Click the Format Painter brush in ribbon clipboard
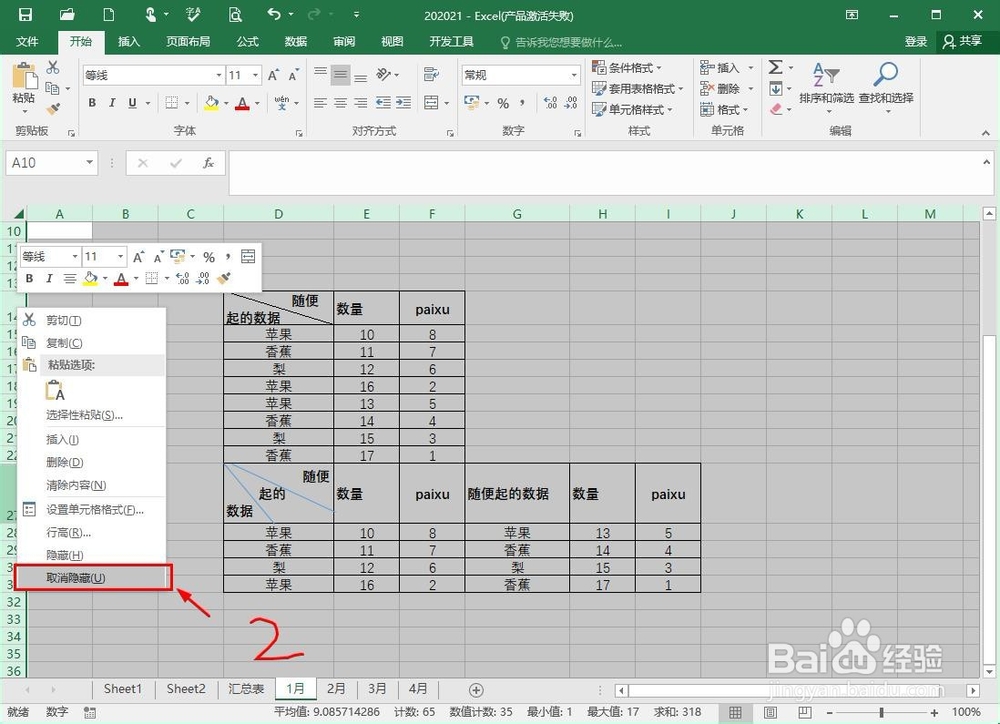The width and height of the screenshot is (1000, 724). click(54, 109)
